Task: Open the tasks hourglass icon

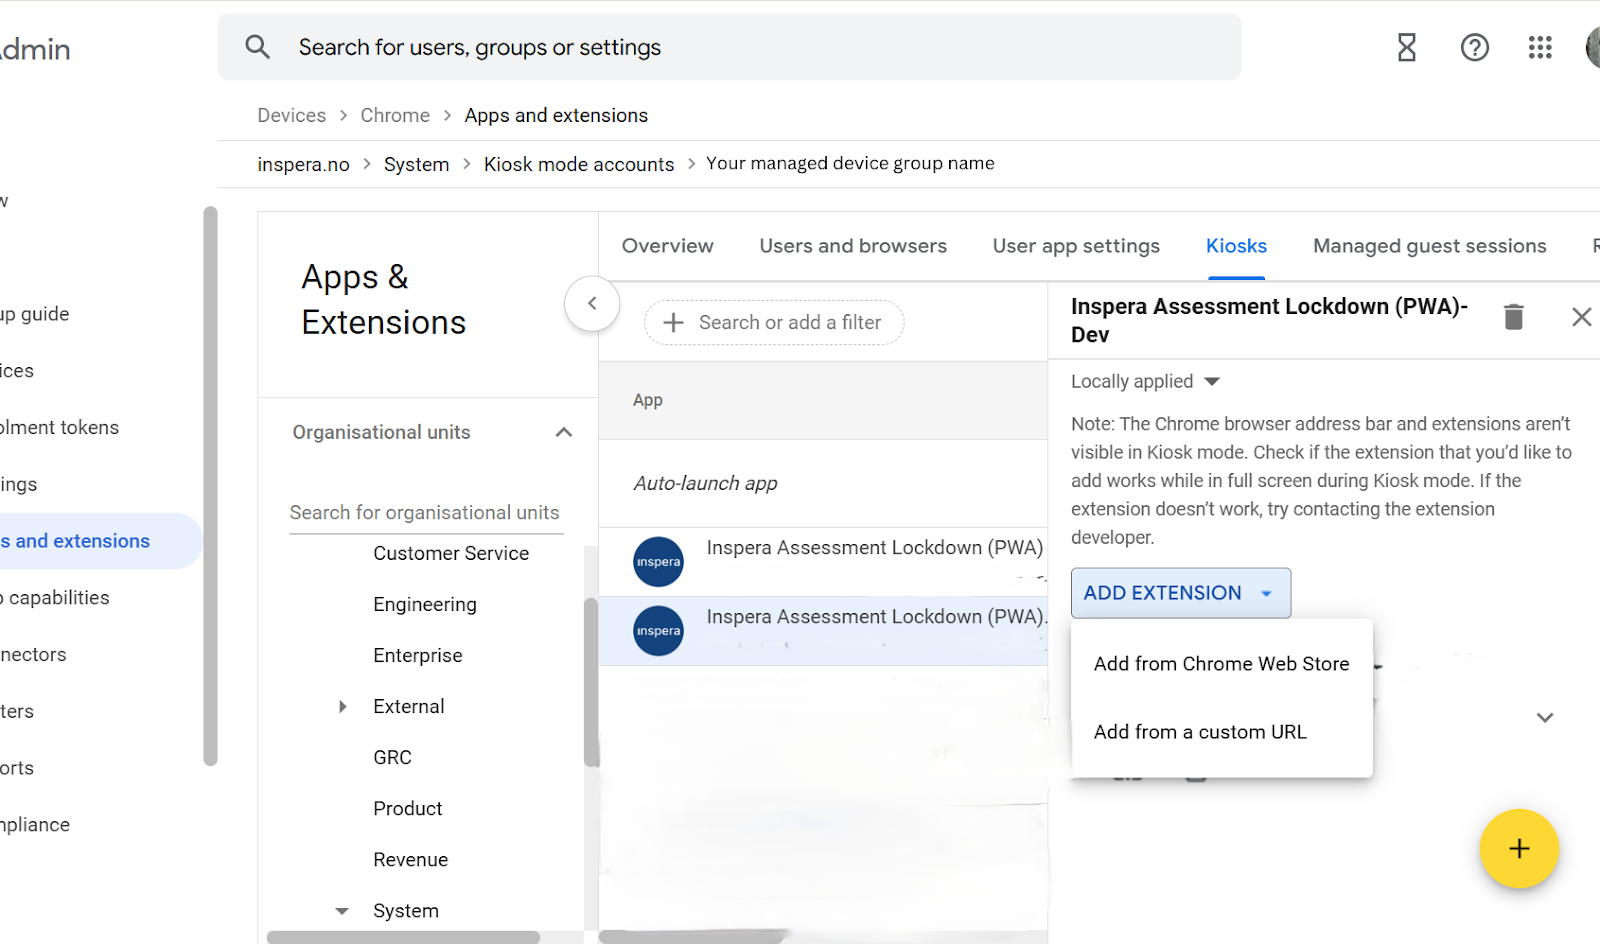Action: click(x=1407, y=47)
